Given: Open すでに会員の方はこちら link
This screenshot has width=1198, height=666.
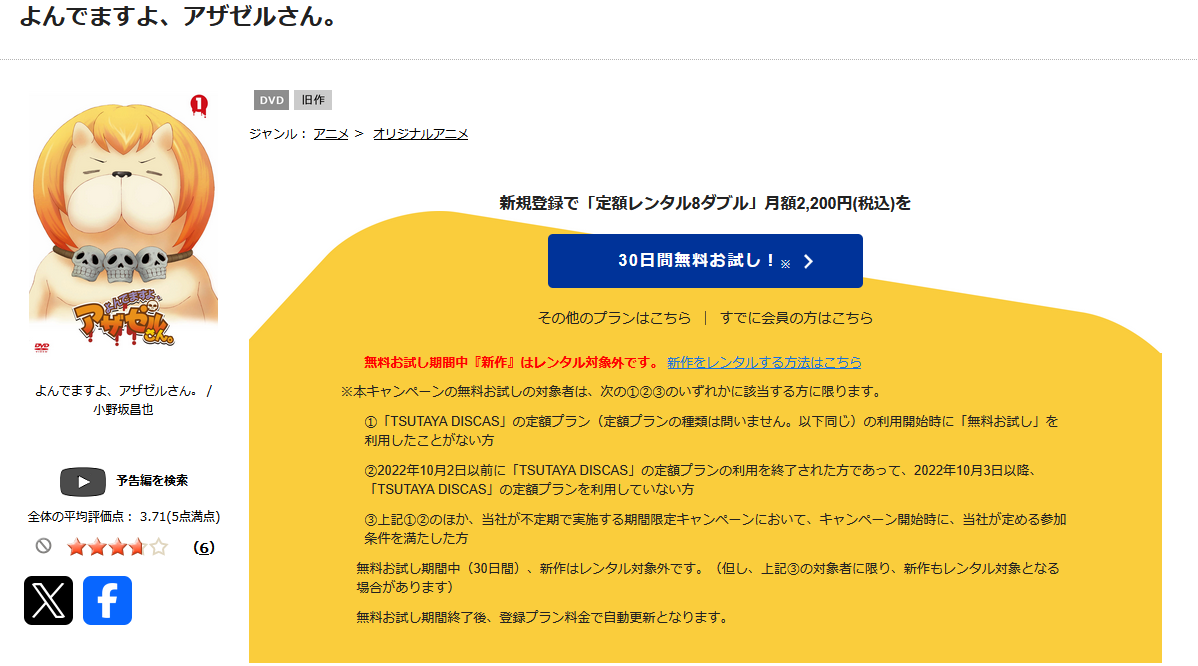Looking at the screenshot, I should click(x=796, y=318).
